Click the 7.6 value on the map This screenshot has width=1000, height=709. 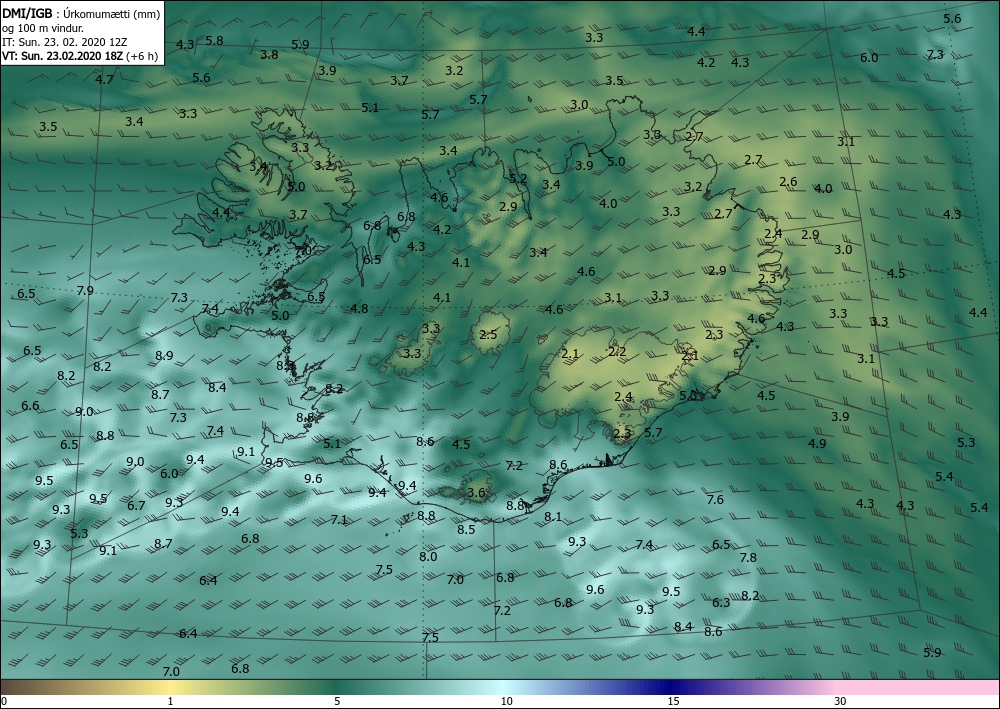pyautogui.click(x=715, y=500)
